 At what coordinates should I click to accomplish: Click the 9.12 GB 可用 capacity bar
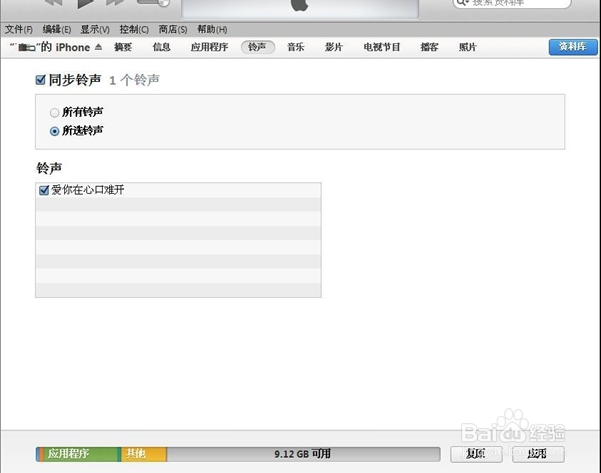click(303, 454)
